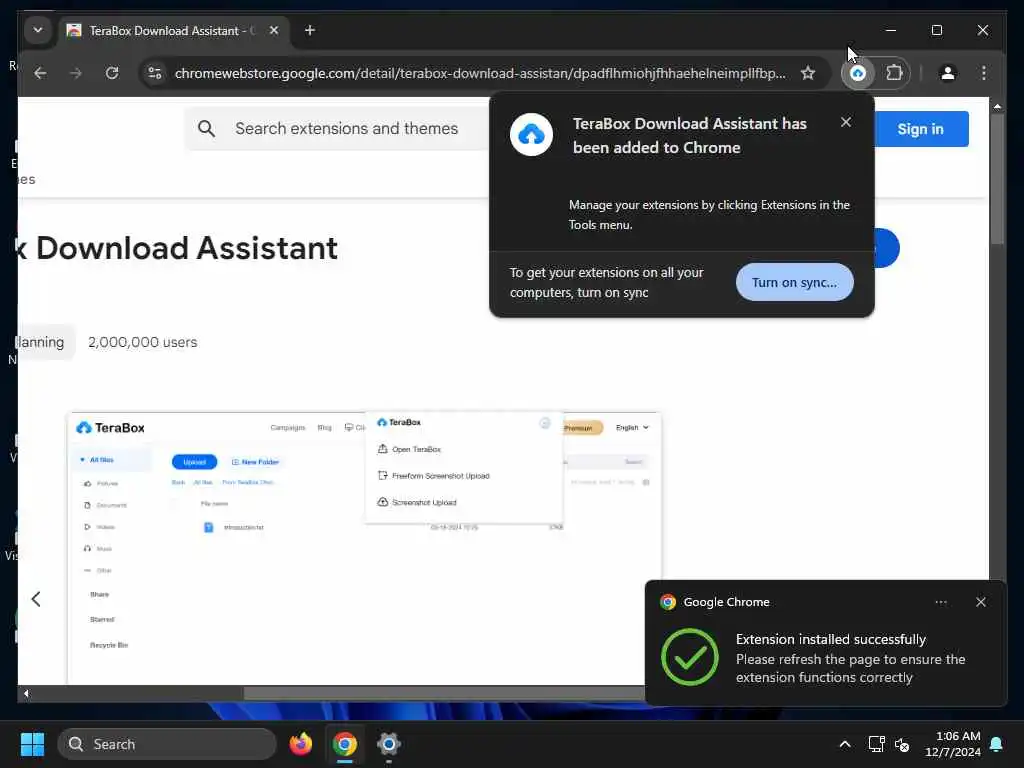Open a new tab with plus button
This screenshot has height=768, width=1024.
point(310,30)
